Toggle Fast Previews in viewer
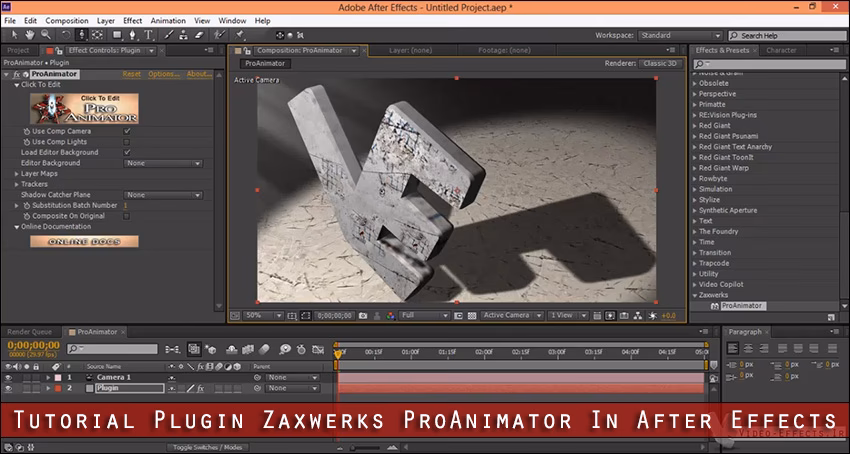Viewport: 850px width, 454px height. click(x=610, y=316)
